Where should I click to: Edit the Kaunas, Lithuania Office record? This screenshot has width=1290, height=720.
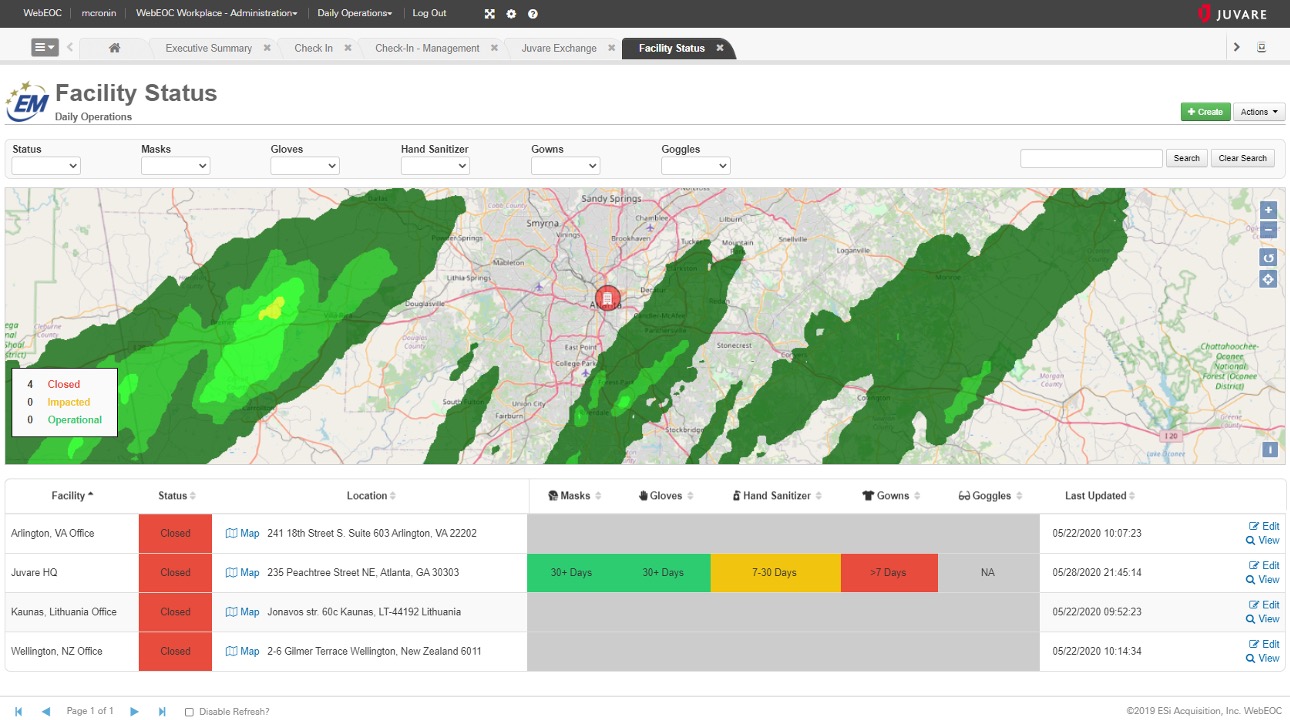point(1264,605)
